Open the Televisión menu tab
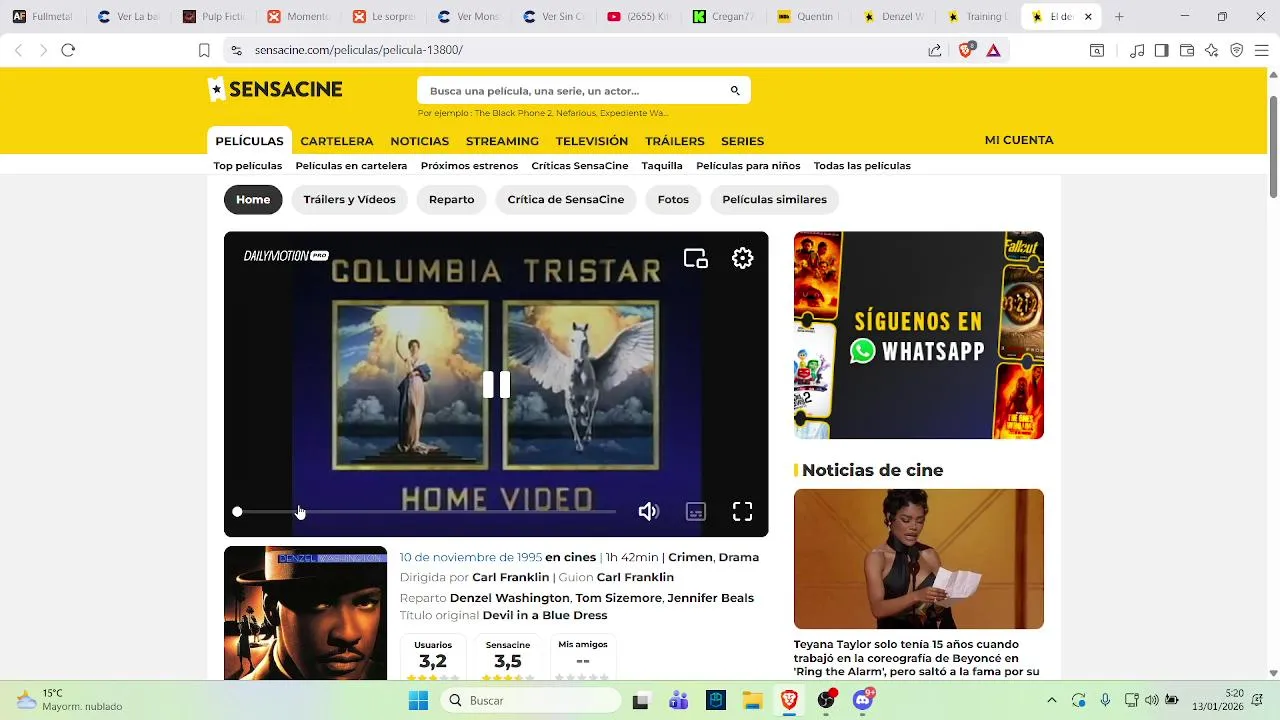 click(592, 141)
